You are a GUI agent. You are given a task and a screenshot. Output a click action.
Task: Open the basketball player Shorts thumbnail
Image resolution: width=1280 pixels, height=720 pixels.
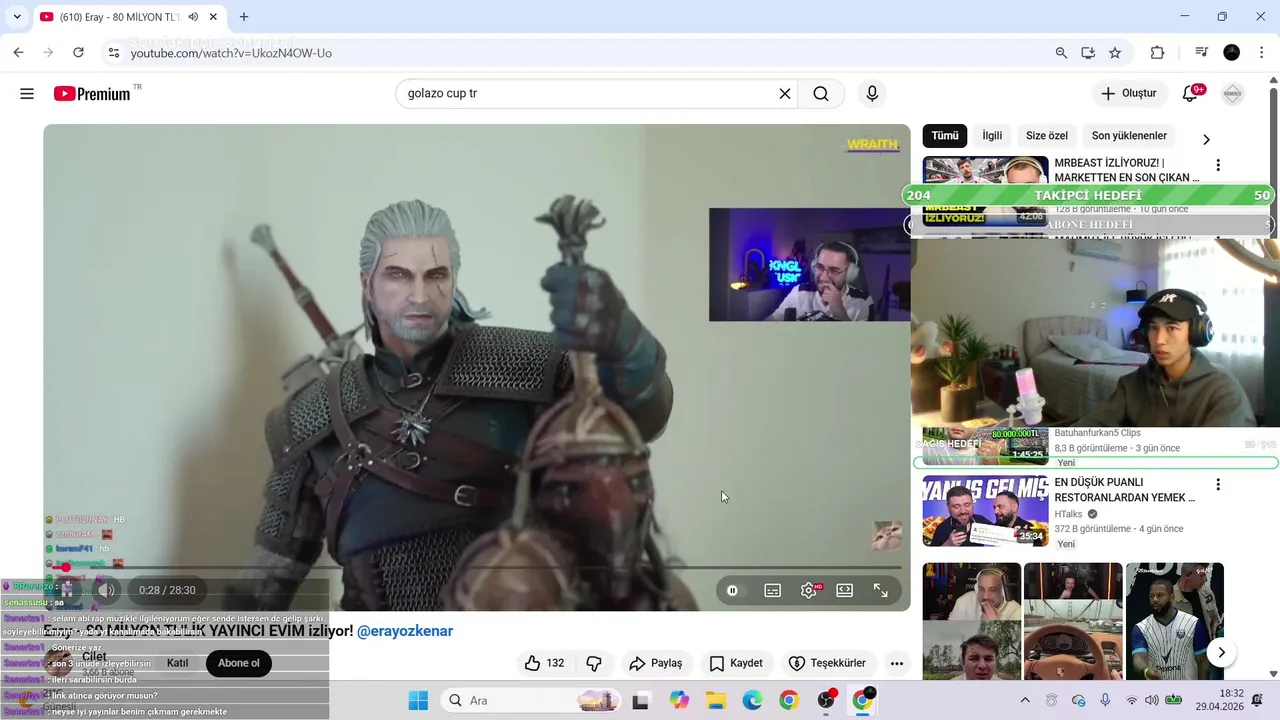pos(1175,621)
